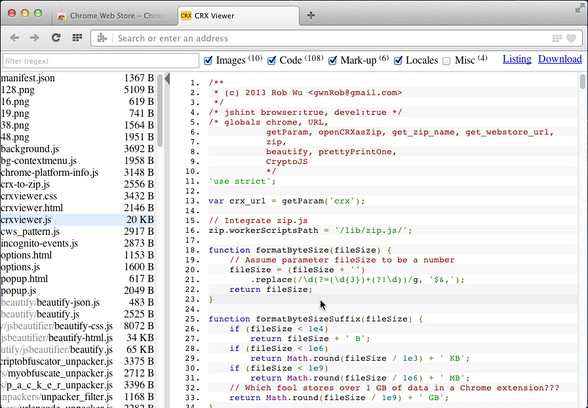
Task: Uncheck the Images file type checkbox
Action: 208,60
